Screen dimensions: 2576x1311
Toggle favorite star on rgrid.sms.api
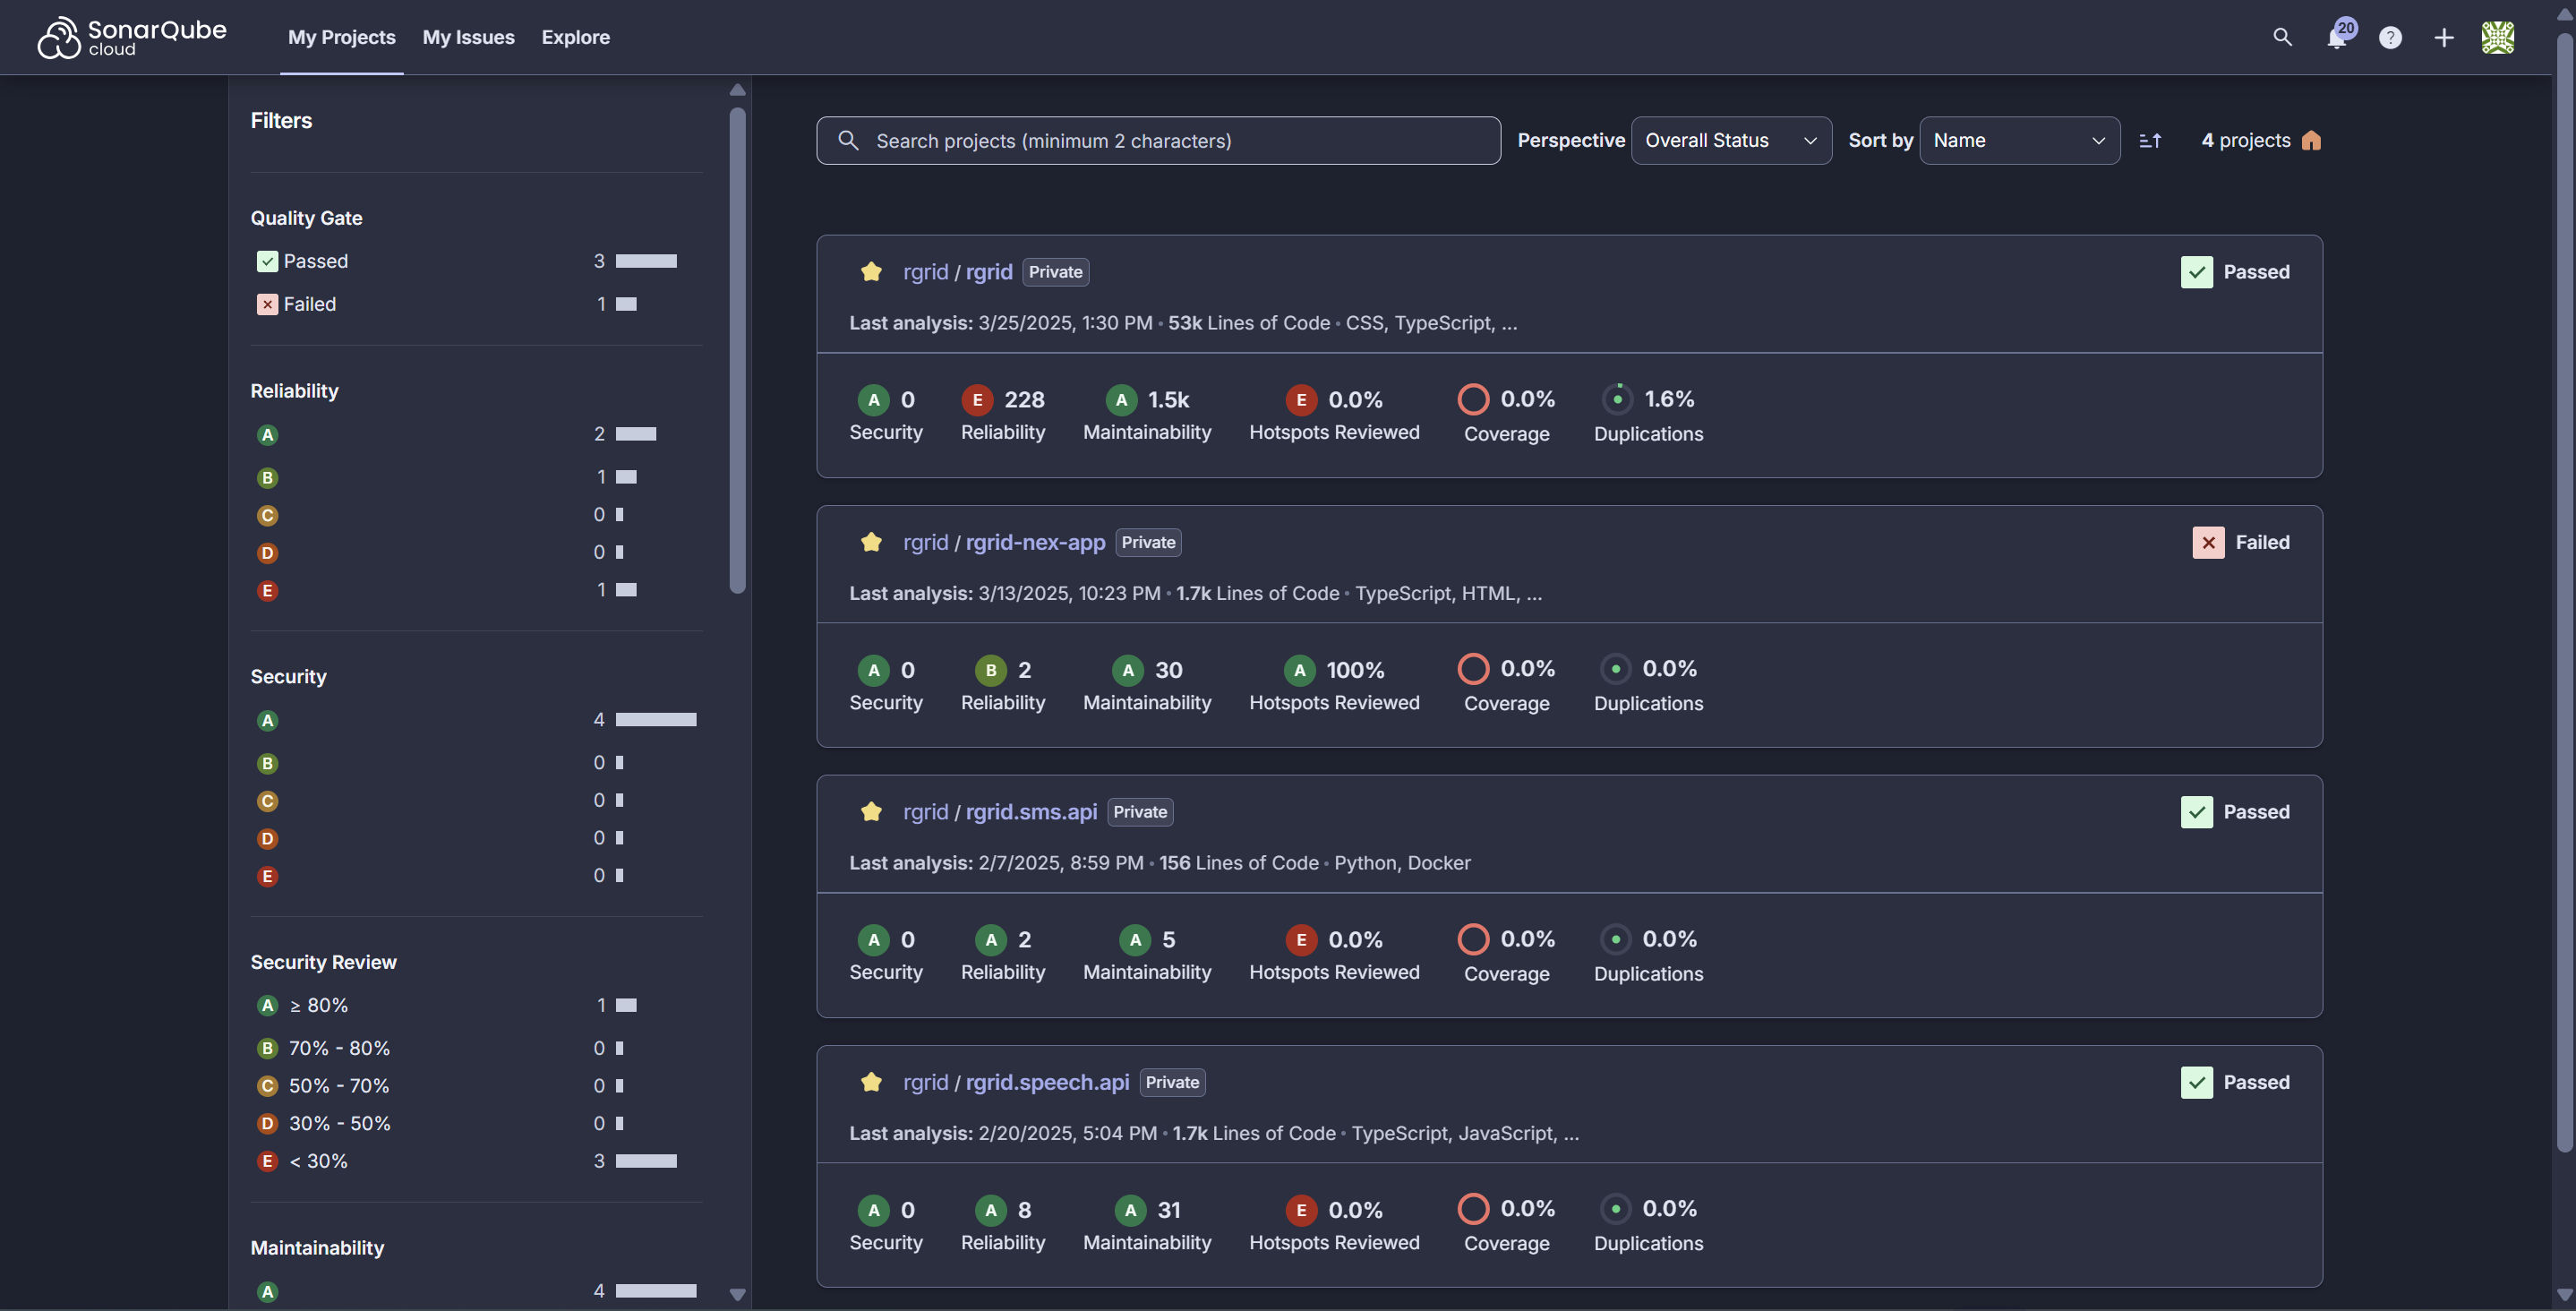click(x=871, y=812)
